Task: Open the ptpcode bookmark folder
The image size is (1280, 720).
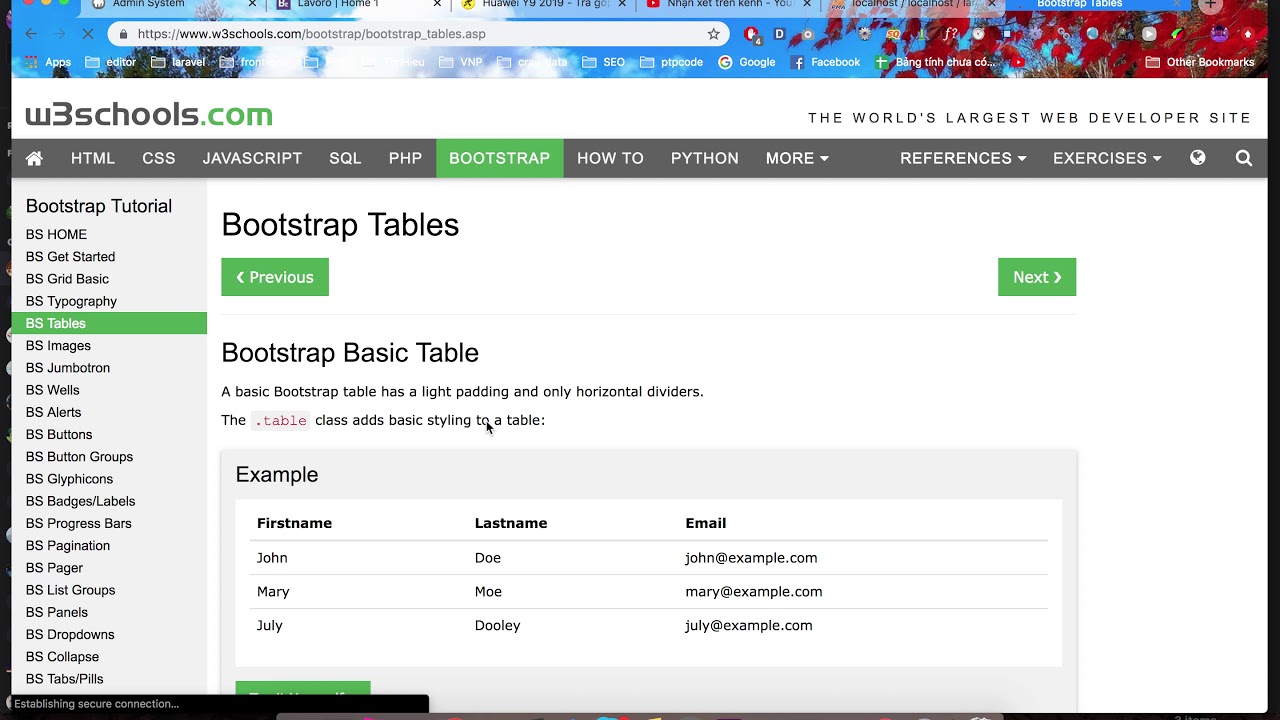Action: [x=671, y=62]
